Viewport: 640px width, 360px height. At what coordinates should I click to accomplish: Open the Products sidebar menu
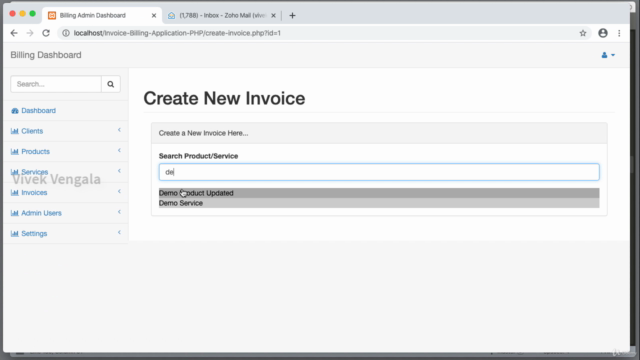point(36,151)
